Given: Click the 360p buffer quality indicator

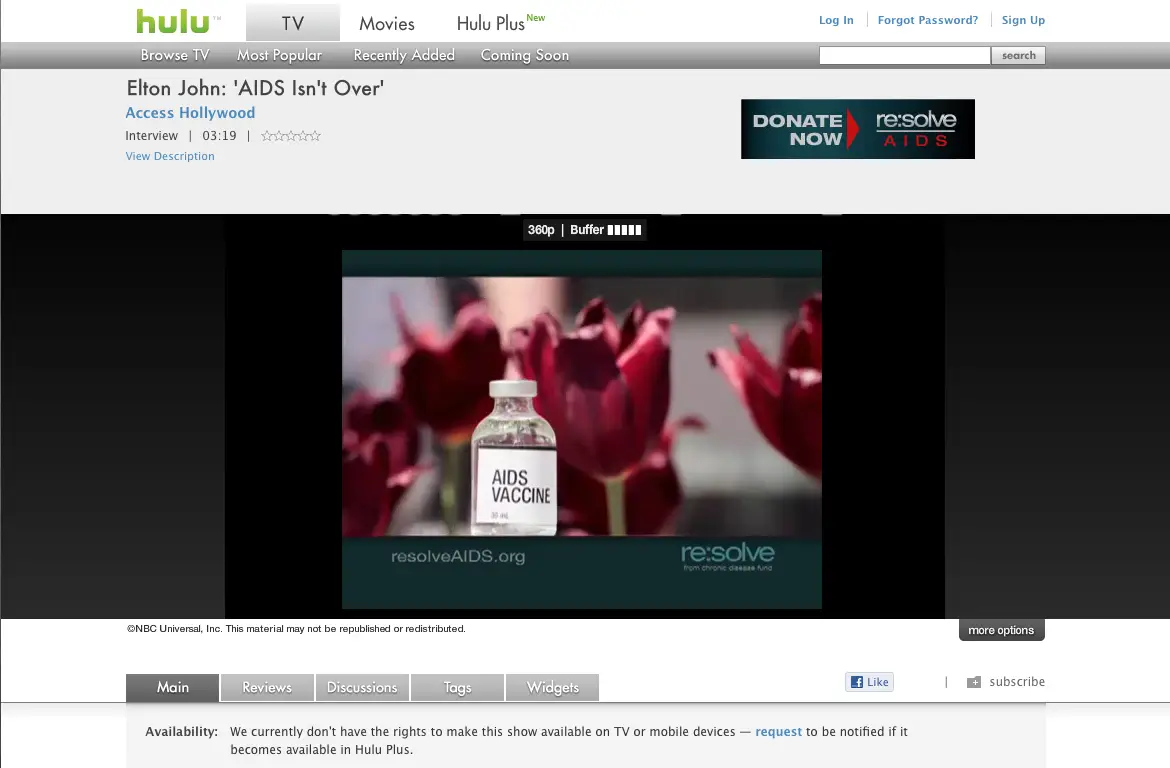Looking at the screenshot, I should click(584, 230).
